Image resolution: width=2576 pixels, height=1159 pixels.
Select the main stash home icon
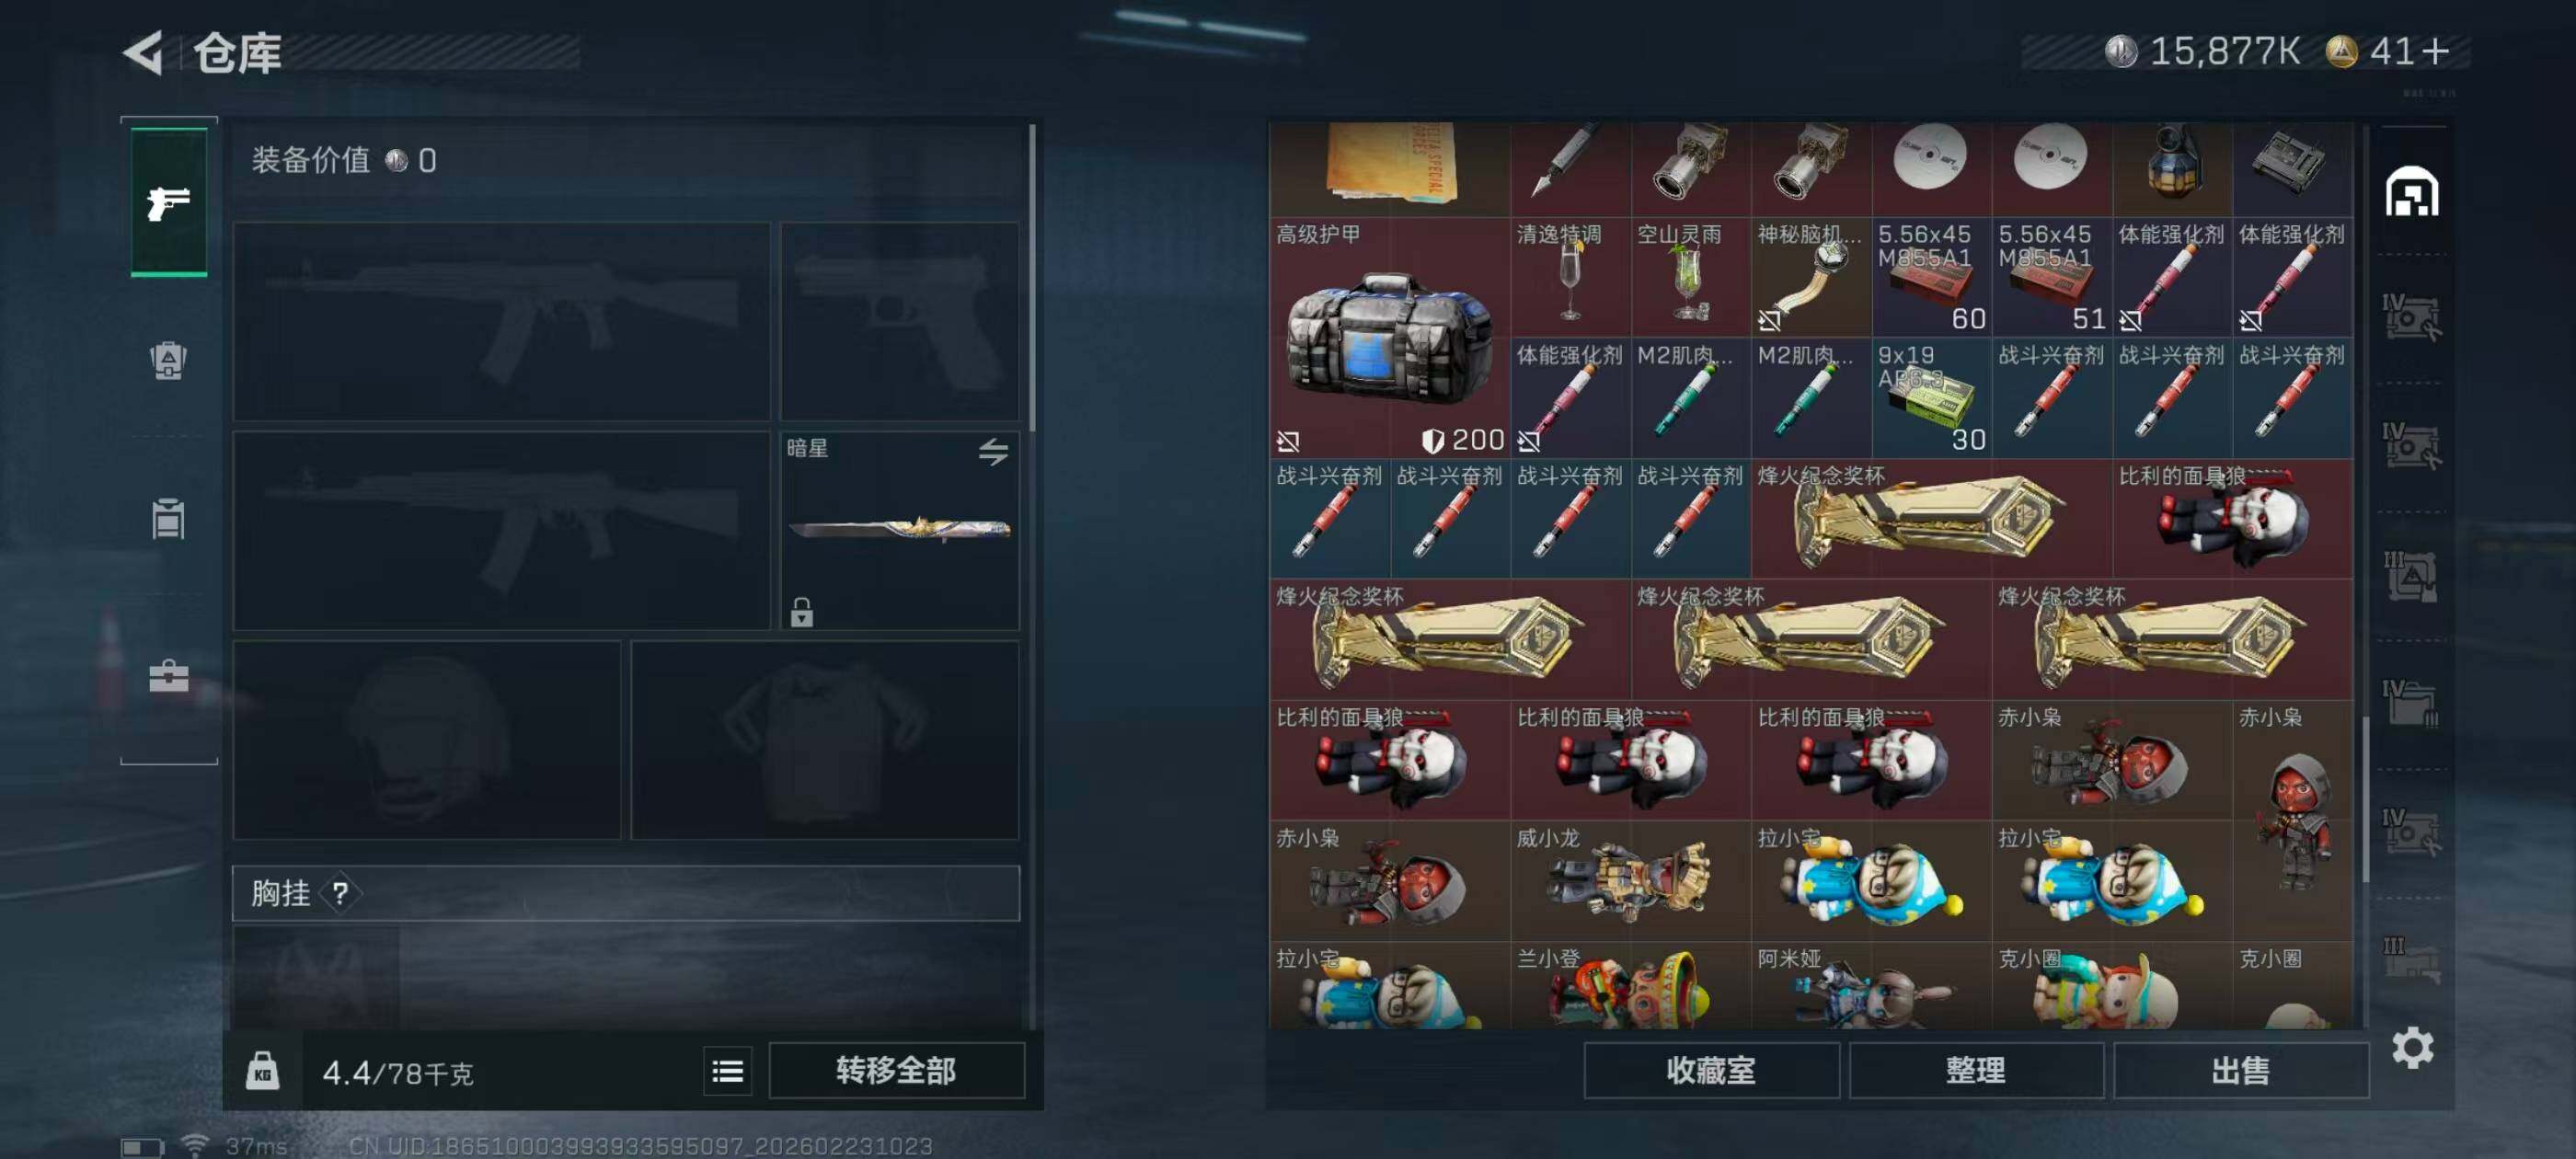[2411, 191]
